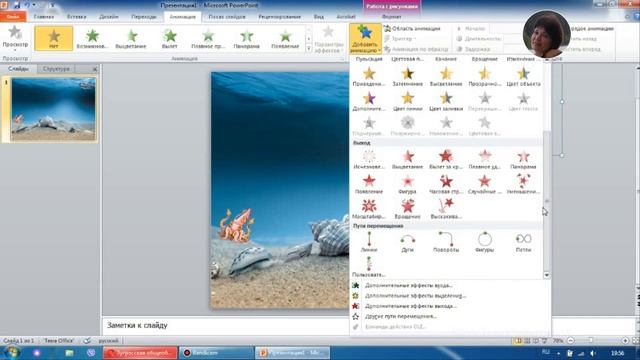
Task: Expand the animation gallery with the More arrow
Action: [x=309, y=49]
